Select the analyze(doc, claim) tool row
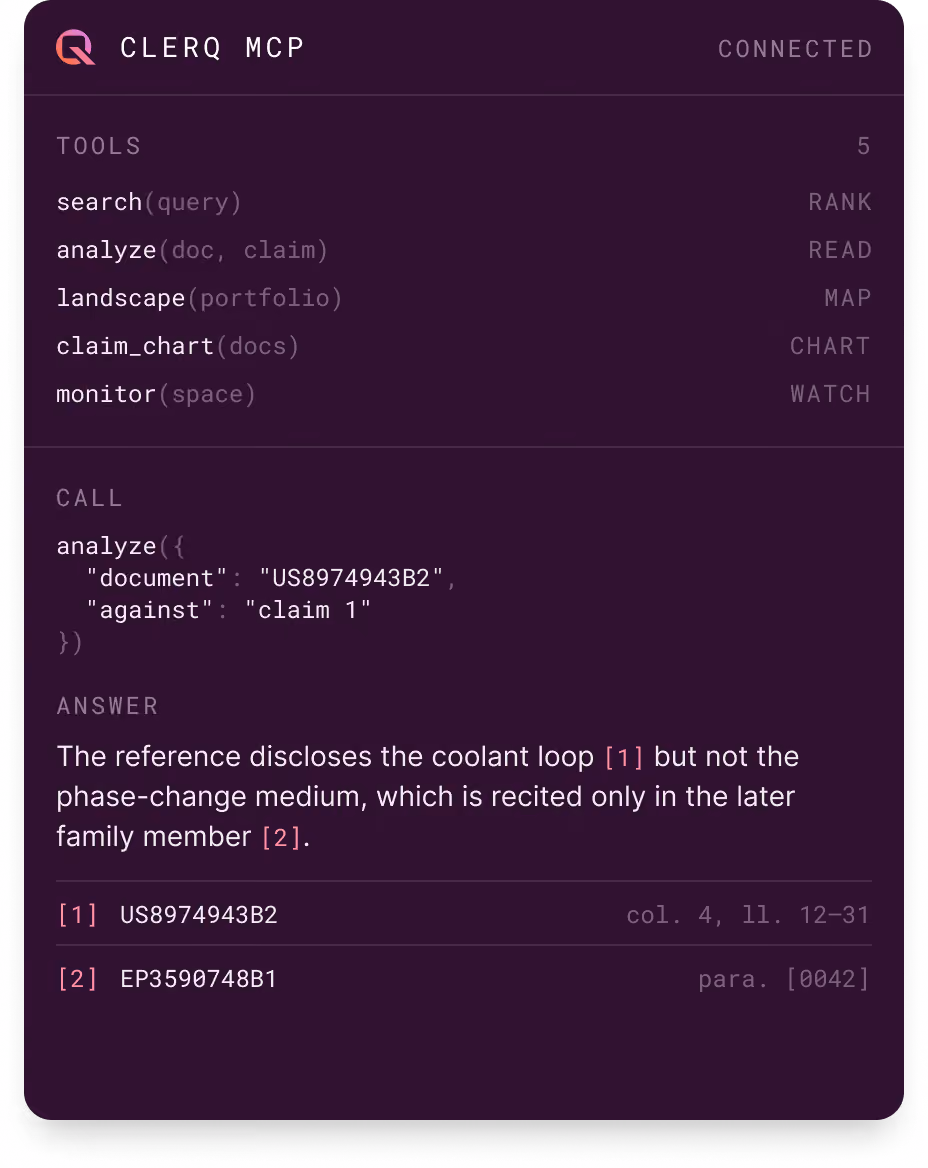 point(464,250)
